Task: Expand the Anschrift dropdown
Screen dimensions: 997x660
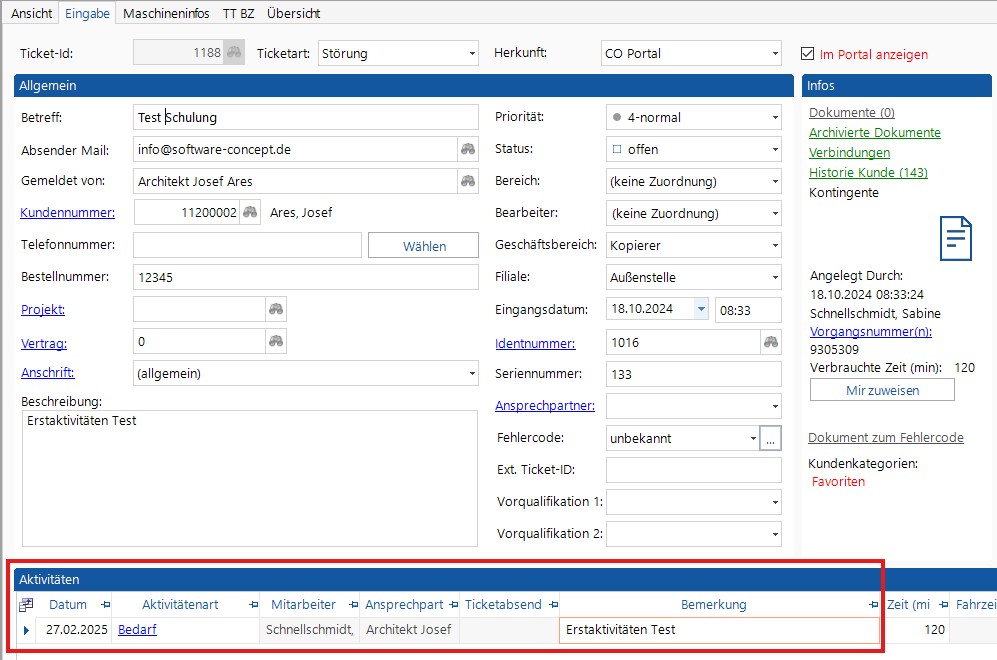Action: click(x=472, y=373)
